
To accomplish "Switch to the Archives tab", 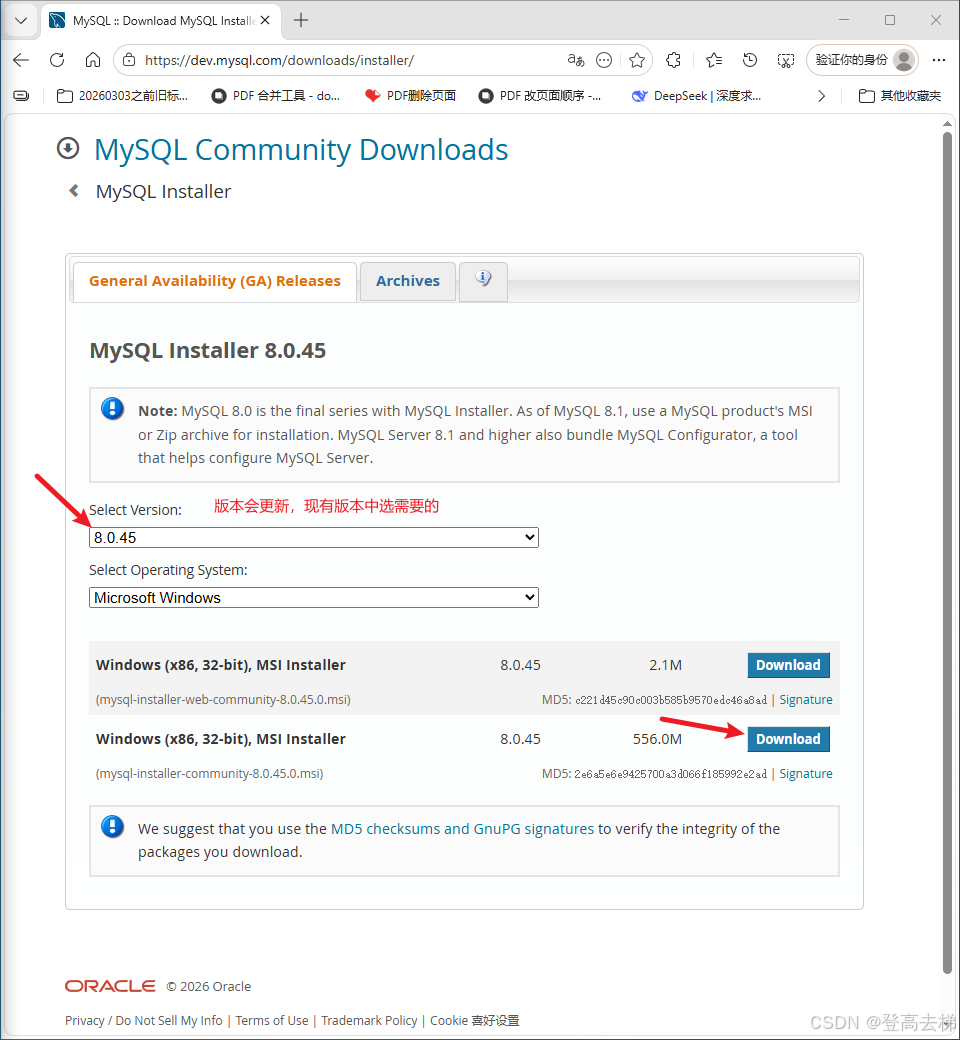I will [x=407, y=281].
